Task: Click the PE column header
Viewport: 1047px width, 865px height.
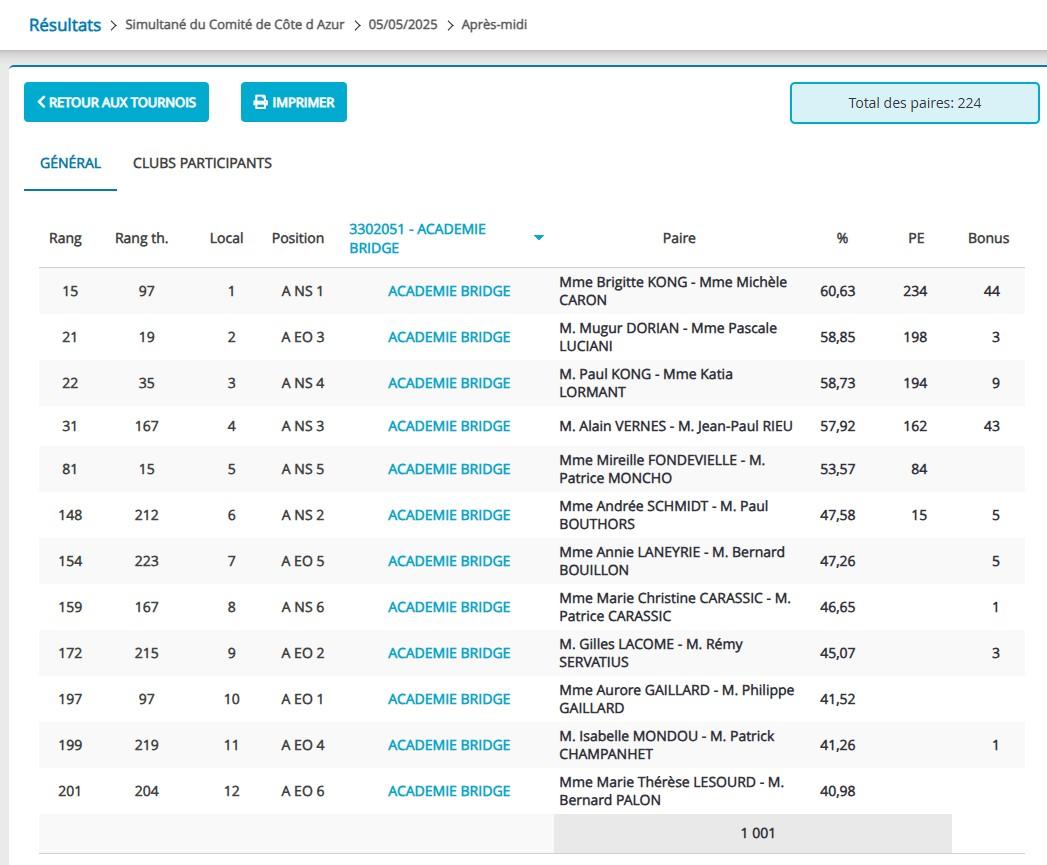Action: 916,238
